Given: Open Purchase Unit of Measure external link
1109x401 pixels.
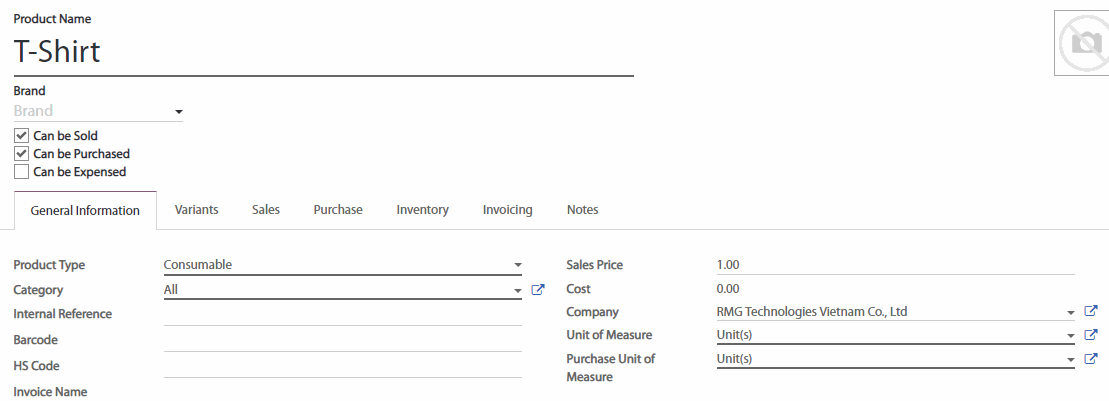Looking at the screenshot, I should pos(1091,359).
